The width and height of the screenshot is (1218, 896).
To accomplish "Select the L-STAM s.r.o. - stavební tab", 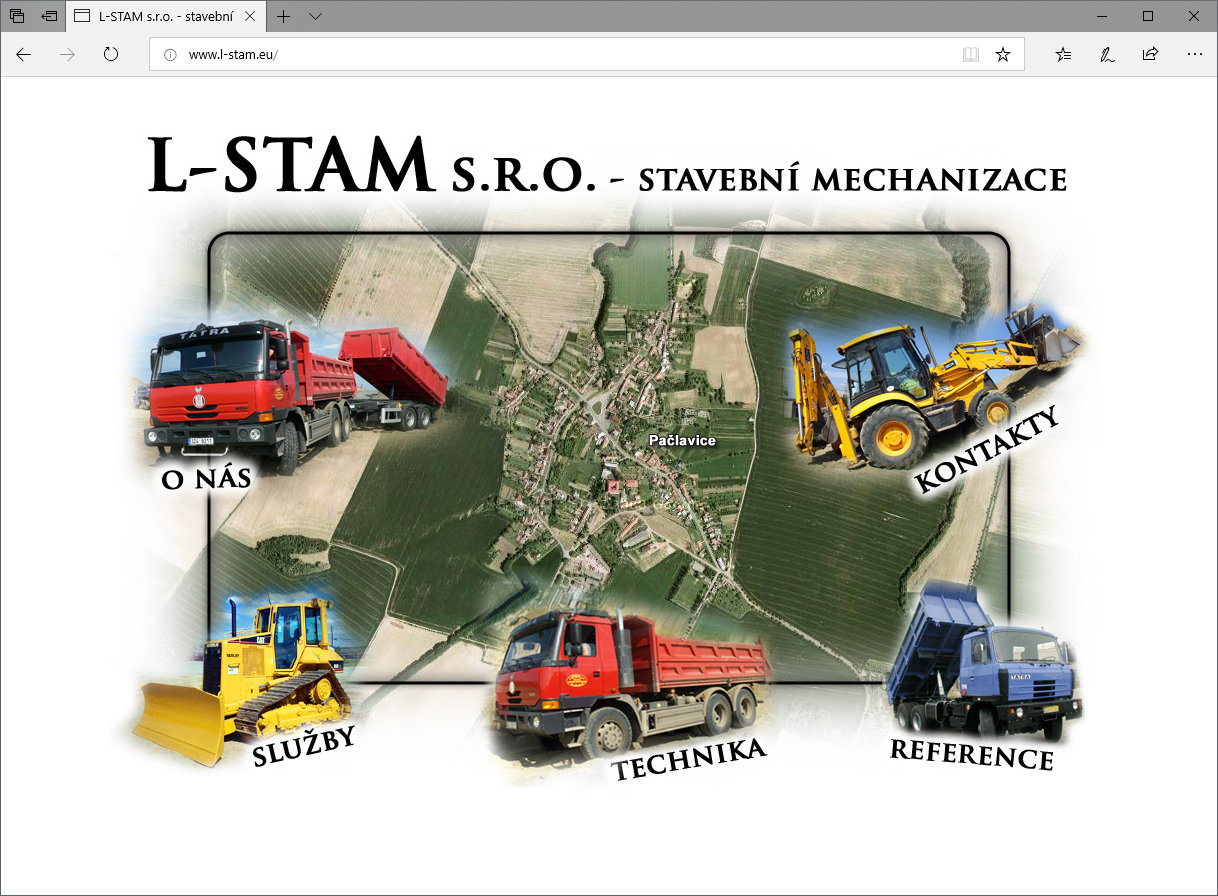I will (166, 16).
